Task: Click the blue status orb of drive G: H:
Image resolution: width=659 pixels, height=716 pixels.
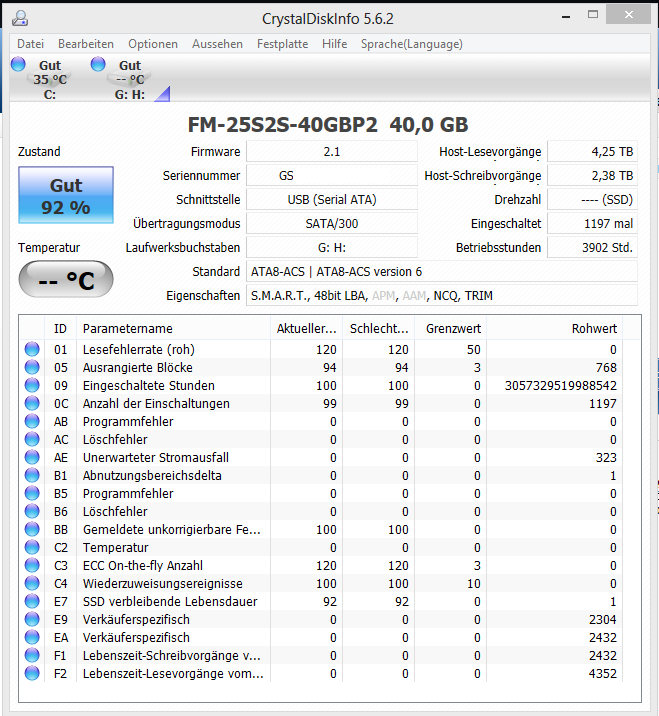Action: [98, 64]
